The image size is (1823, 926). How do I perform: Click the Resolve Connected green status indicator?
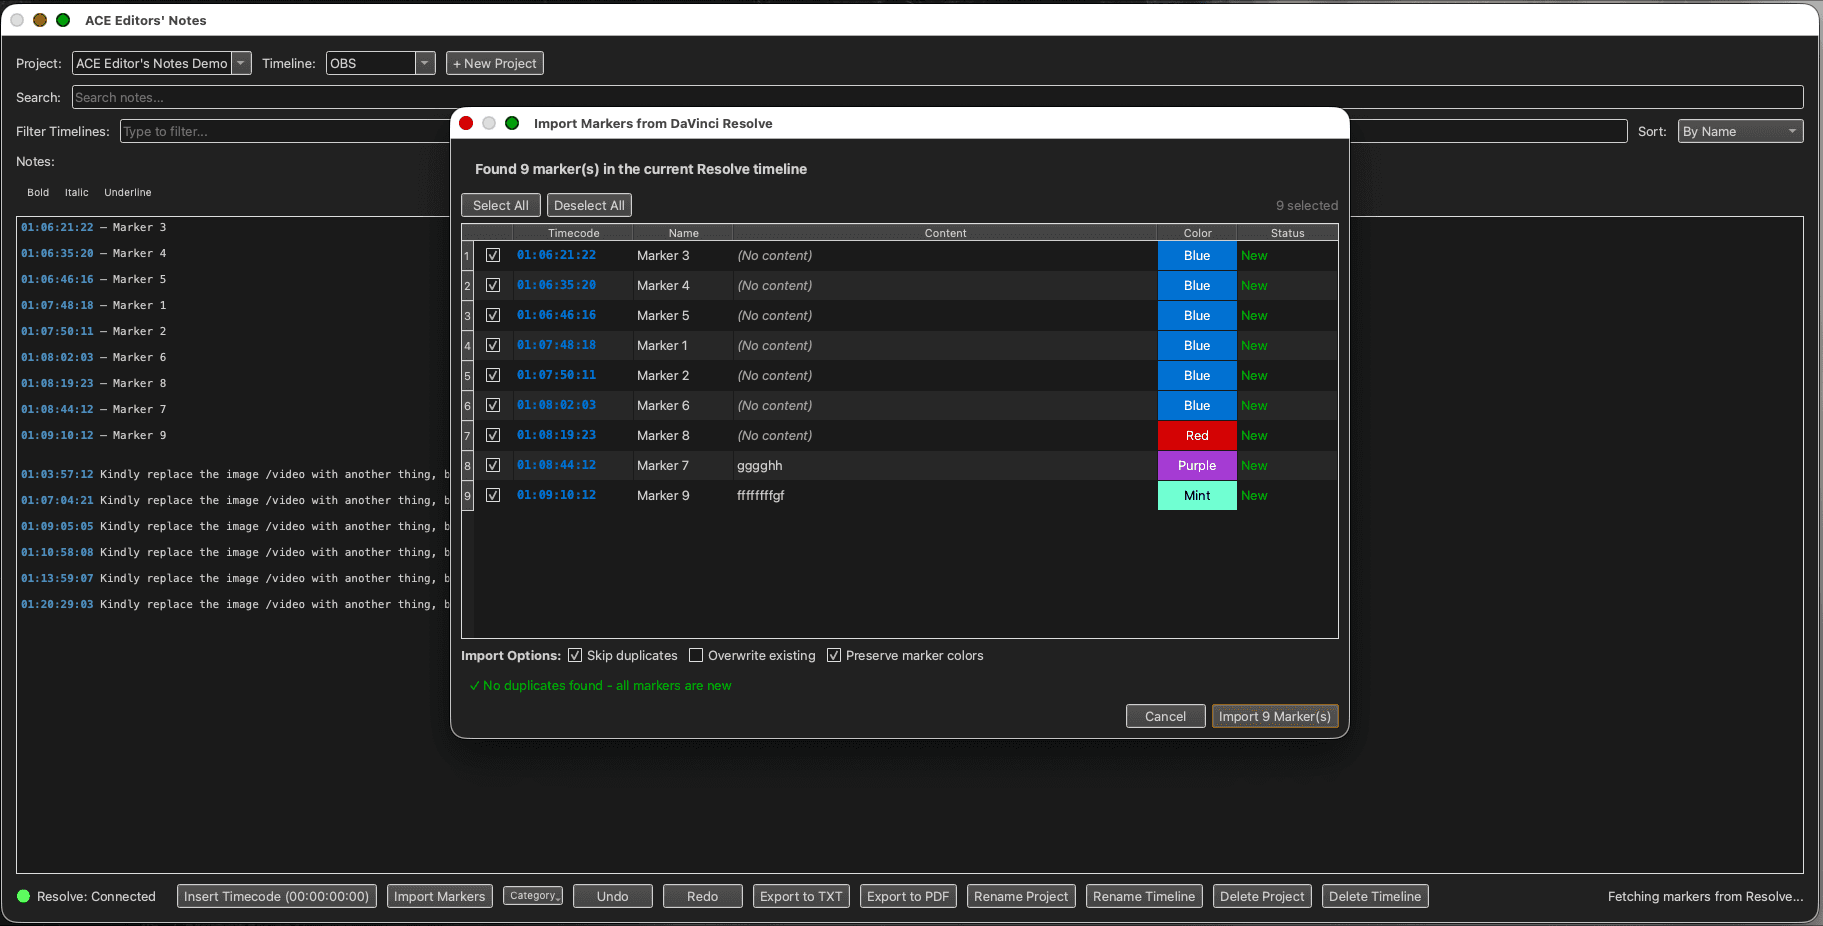(x=24, y=896)
